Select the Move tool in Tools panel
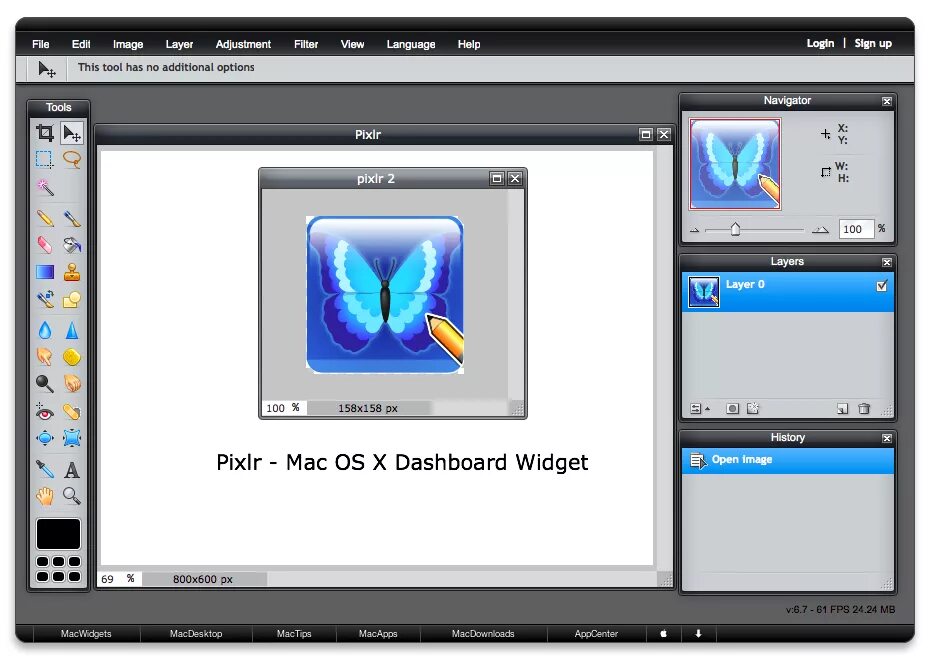The image size is (931, 663). (x=72, y=132)
